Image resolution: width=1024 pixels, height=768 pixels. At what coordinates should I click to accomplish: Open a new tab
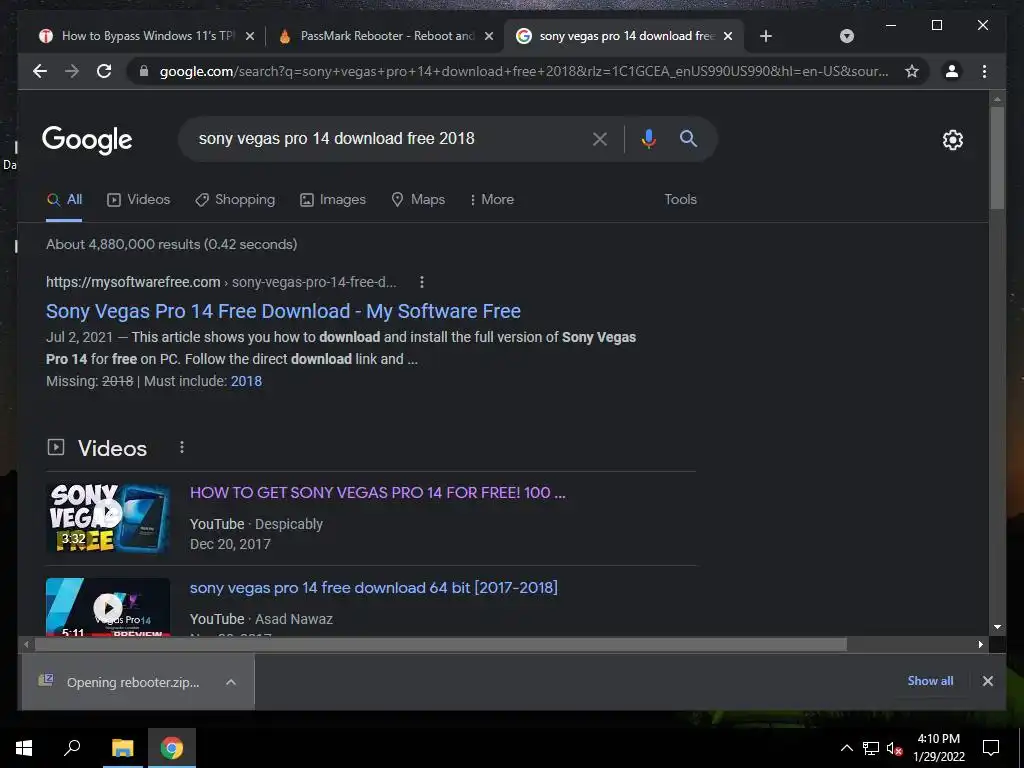(766, 36)
